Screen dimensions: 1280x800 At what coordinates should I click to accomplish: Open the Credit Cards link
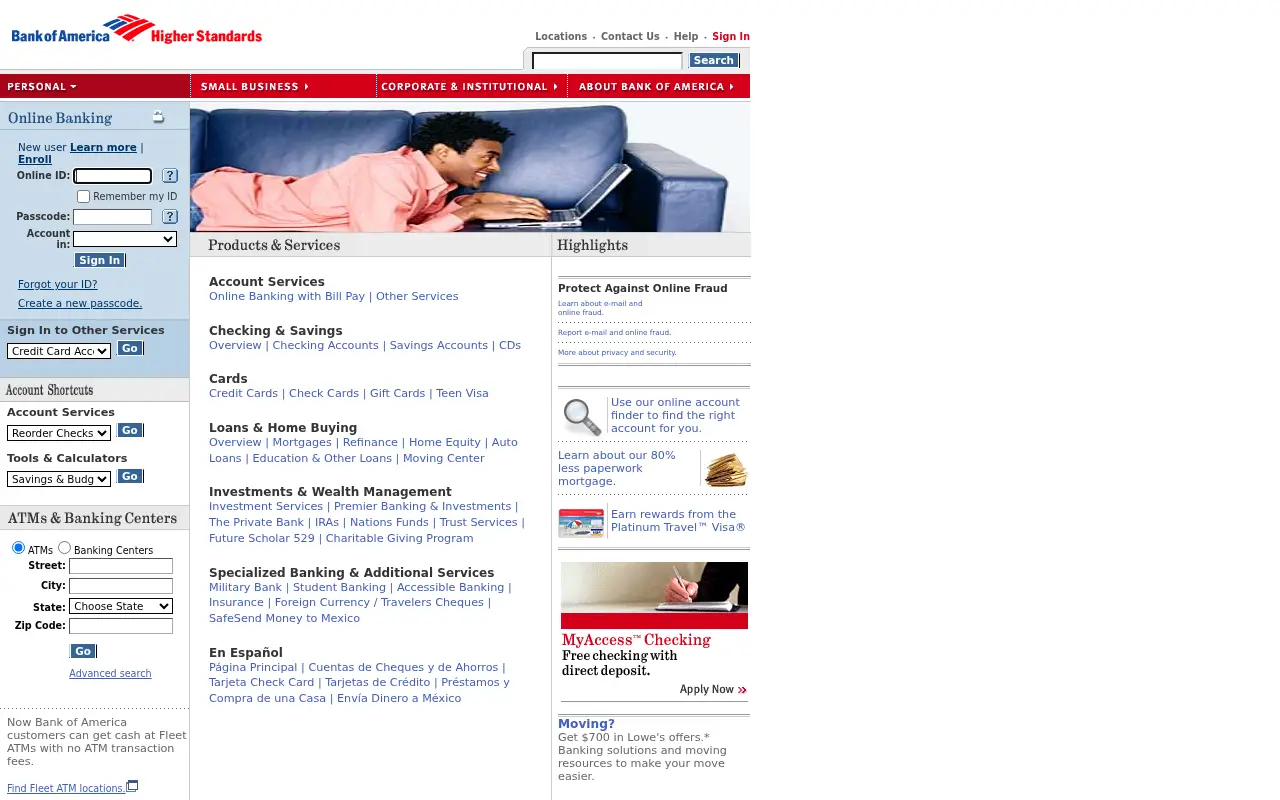pyautogui.click(x=243, y=394)
